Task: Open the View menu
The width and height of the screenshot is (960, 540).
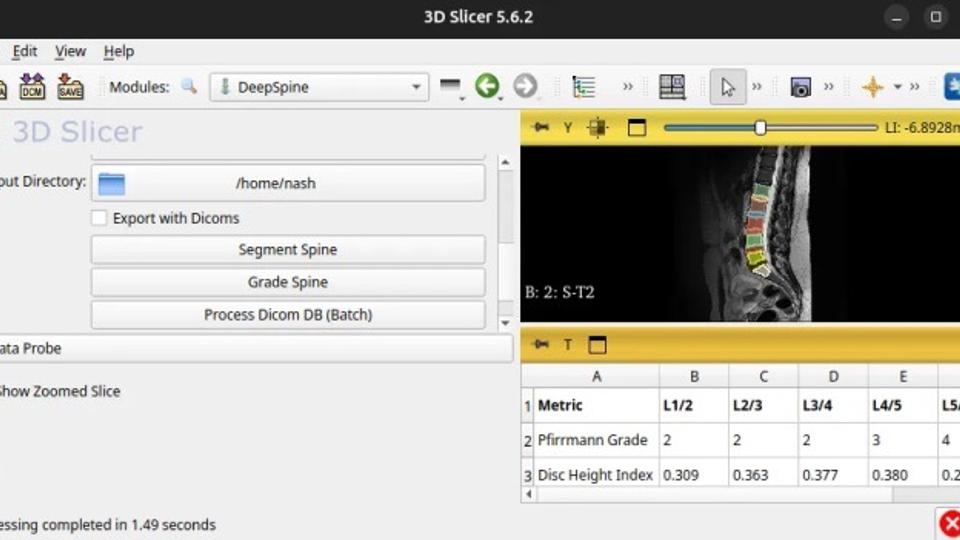Action: pyautogui.click(x=70, y=51)
